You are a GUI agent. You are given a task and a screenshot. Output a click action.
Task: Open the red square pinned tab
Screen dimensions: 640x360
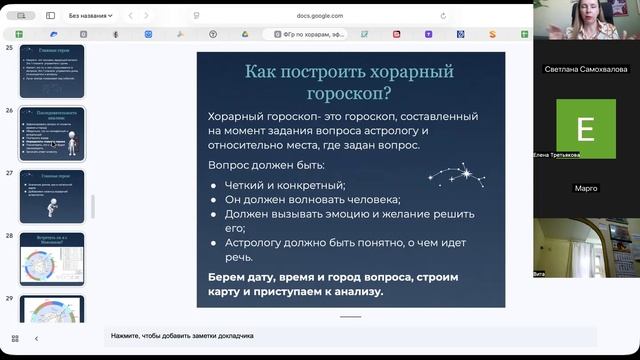click(x=396, y=34)
